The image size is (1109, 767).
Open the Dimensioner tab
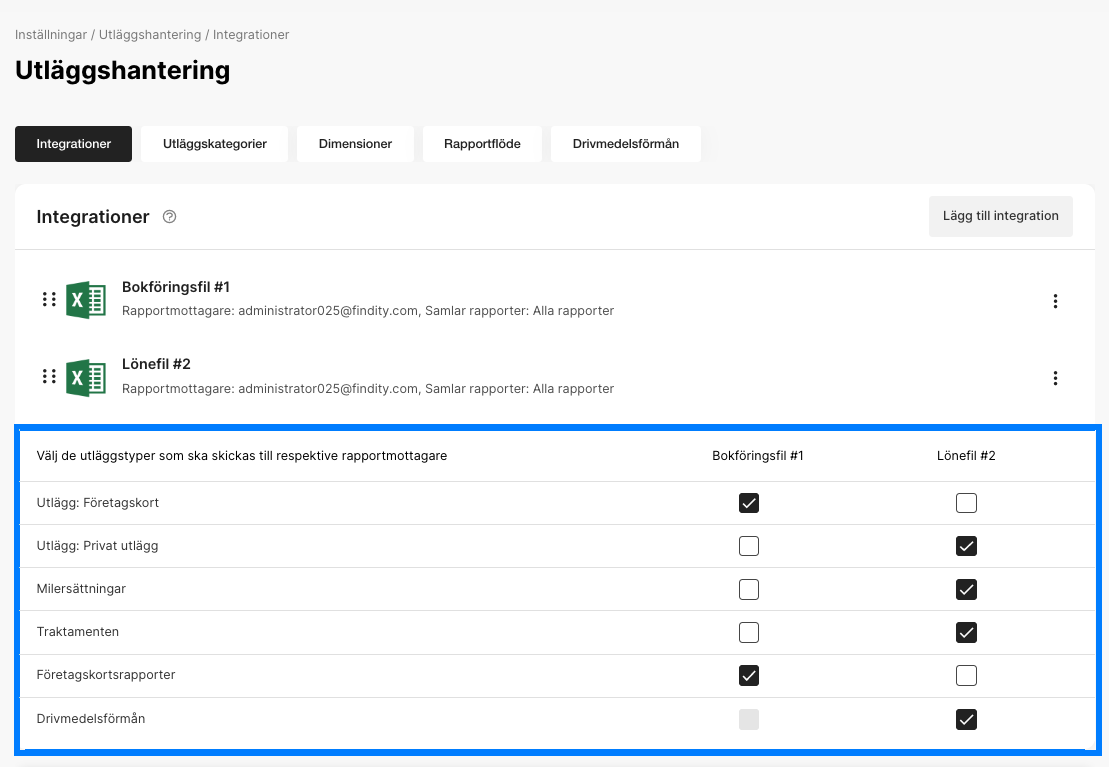tap(355, 144)
